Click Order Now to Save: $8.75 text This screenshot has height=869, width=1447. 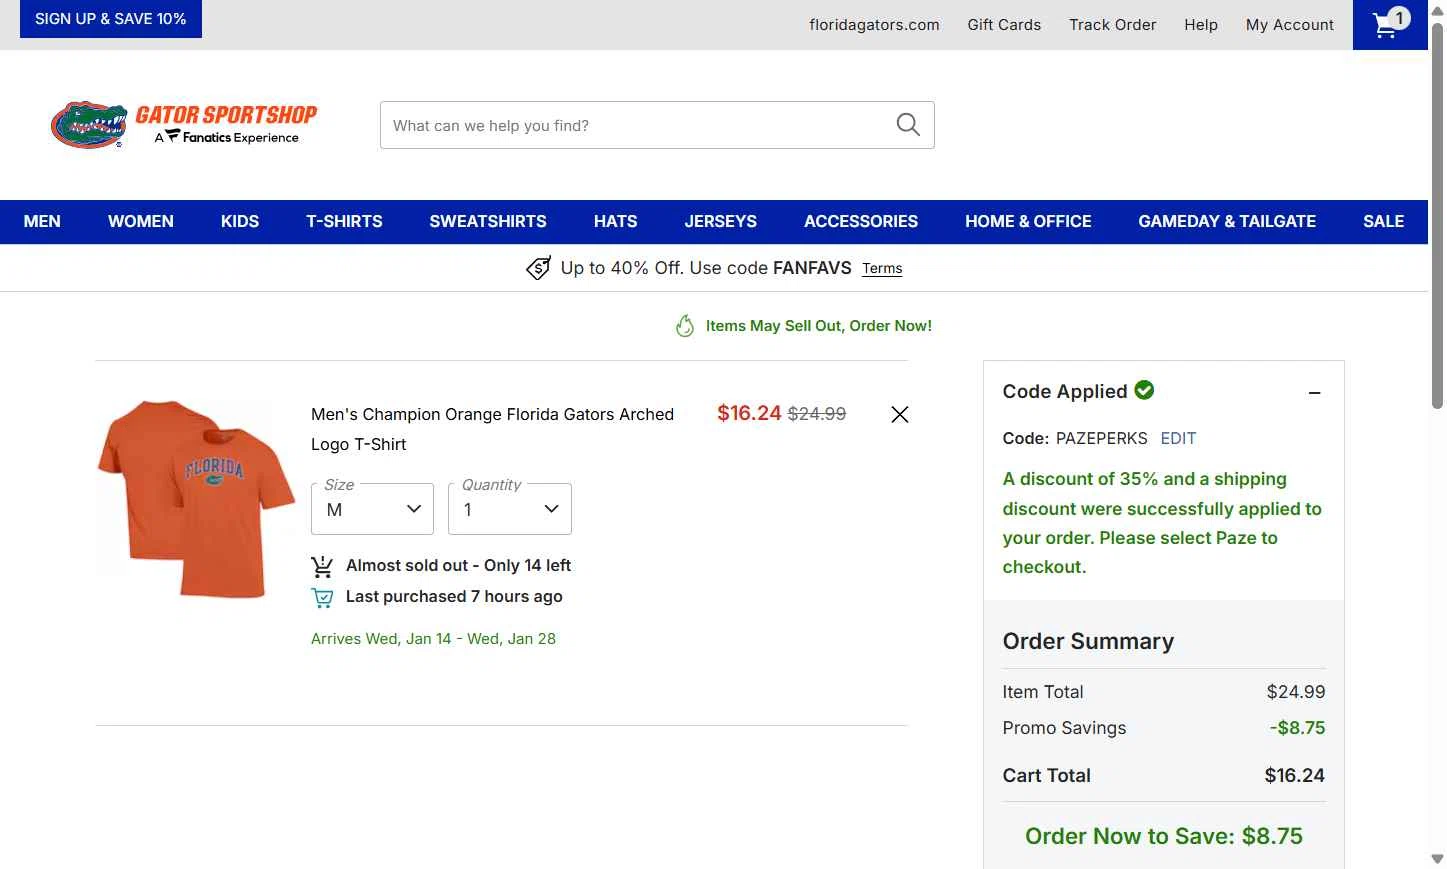click(1164, 836)
